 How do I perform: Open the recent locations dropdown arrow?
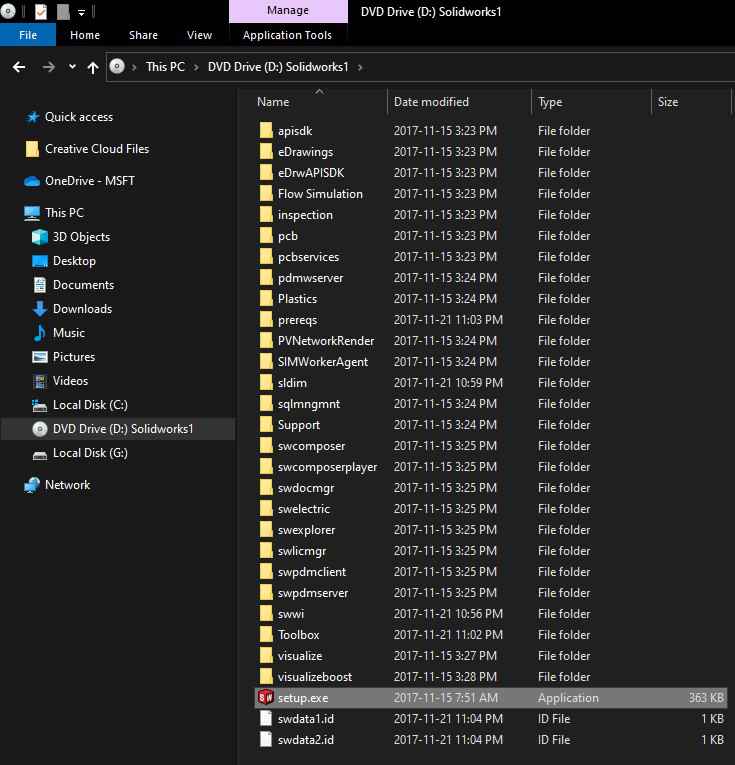pyautogui.click(x=72, y=67)
